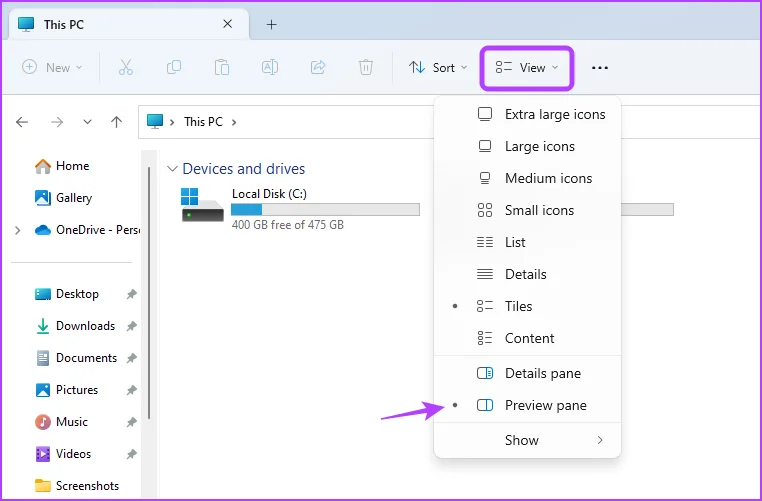The image size is (762, 501).
Task: Switch to the This PC tab
Action: (x=129, y=24)
